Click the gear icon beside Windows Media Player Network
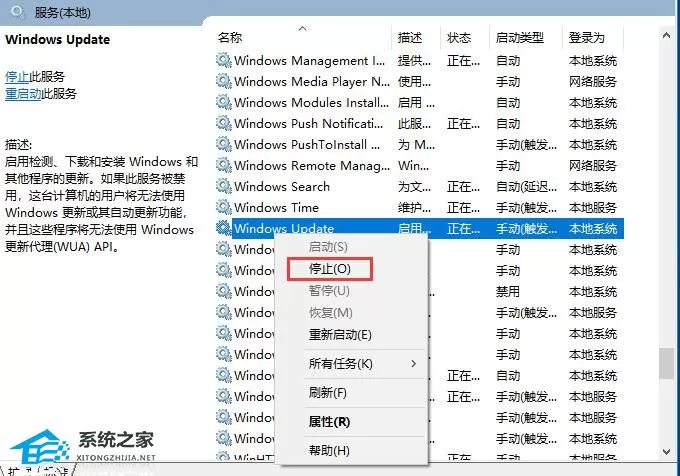 pos(224,81)
